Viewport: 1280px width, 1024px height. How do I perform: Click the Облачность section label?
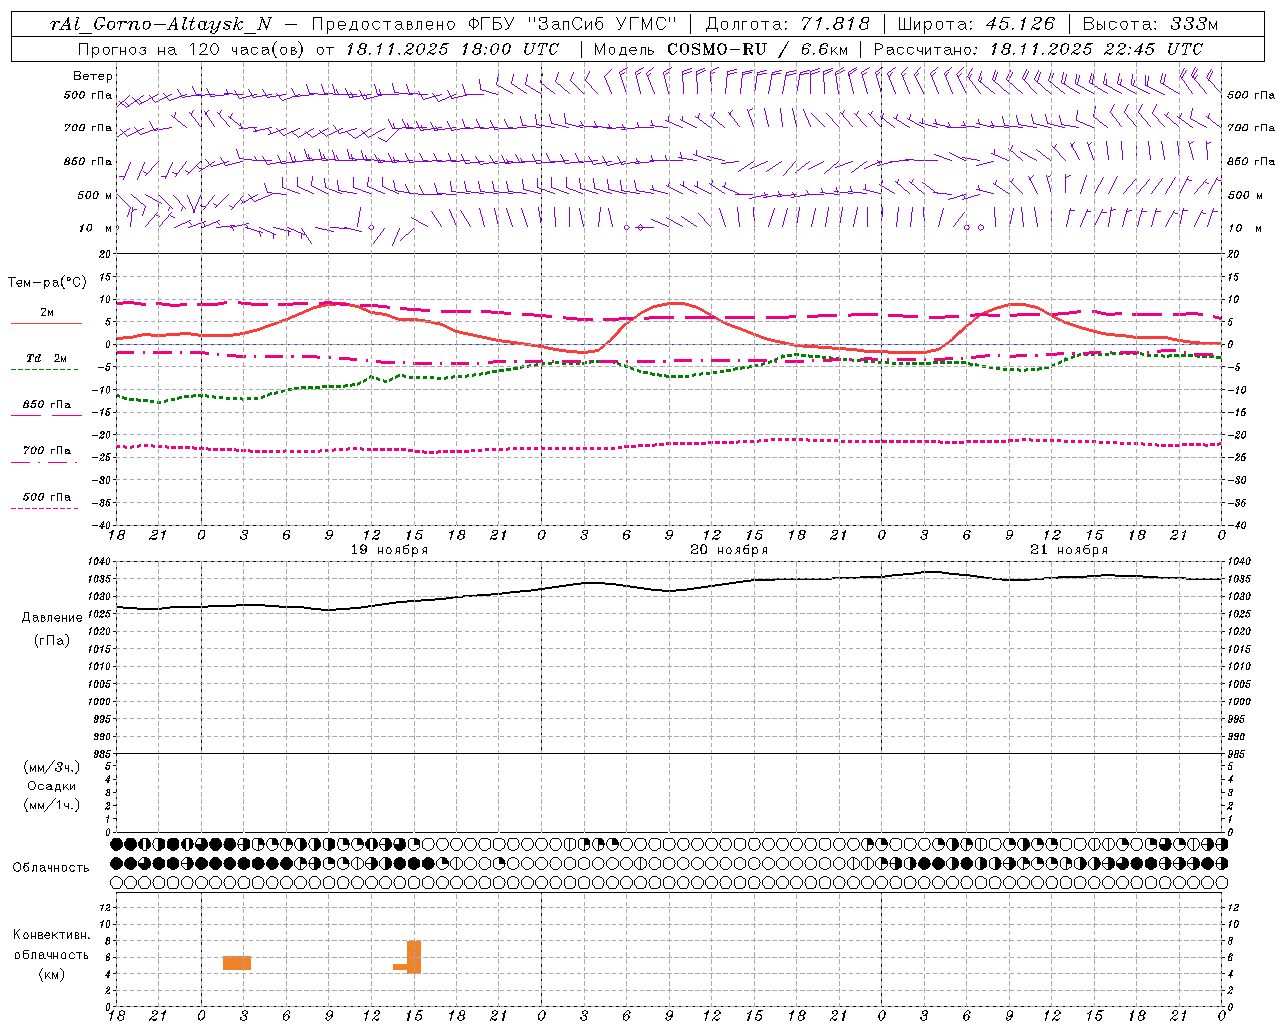[x=51, y=868]
